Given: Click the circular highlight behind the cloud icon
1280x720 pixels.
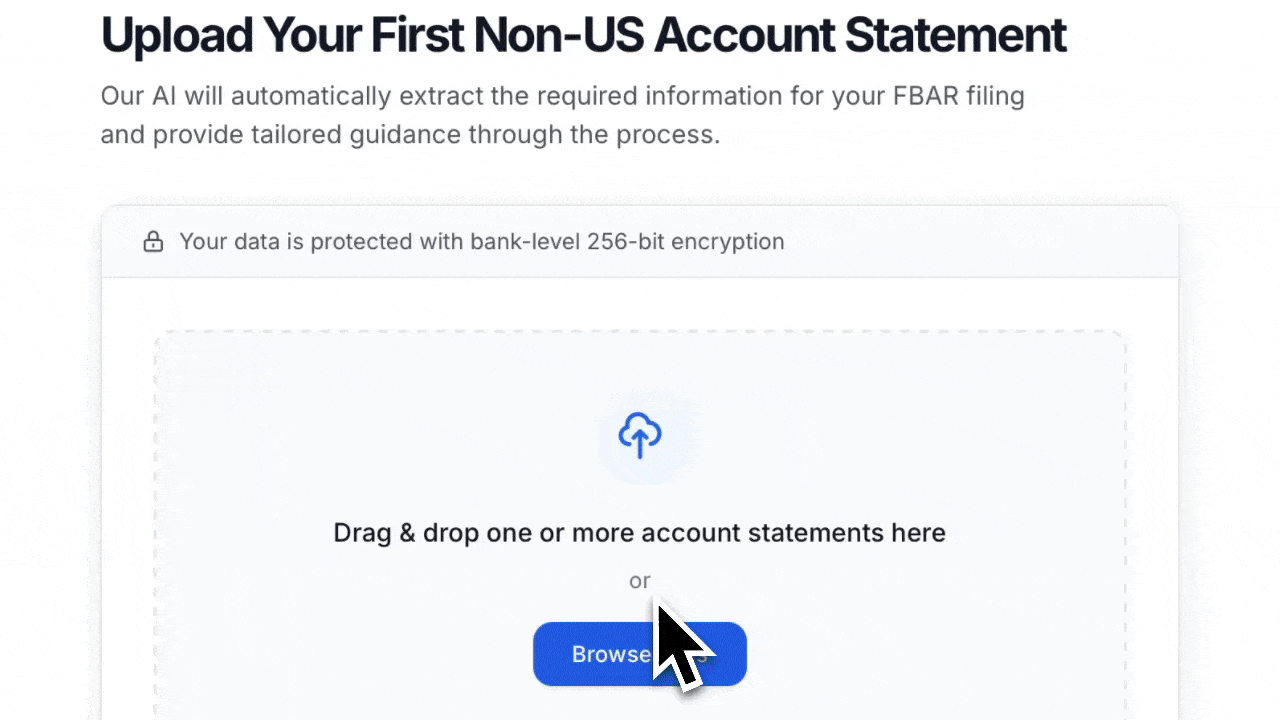Looking at the screenshot, I should pyautogui.click(x=640, y=435).
